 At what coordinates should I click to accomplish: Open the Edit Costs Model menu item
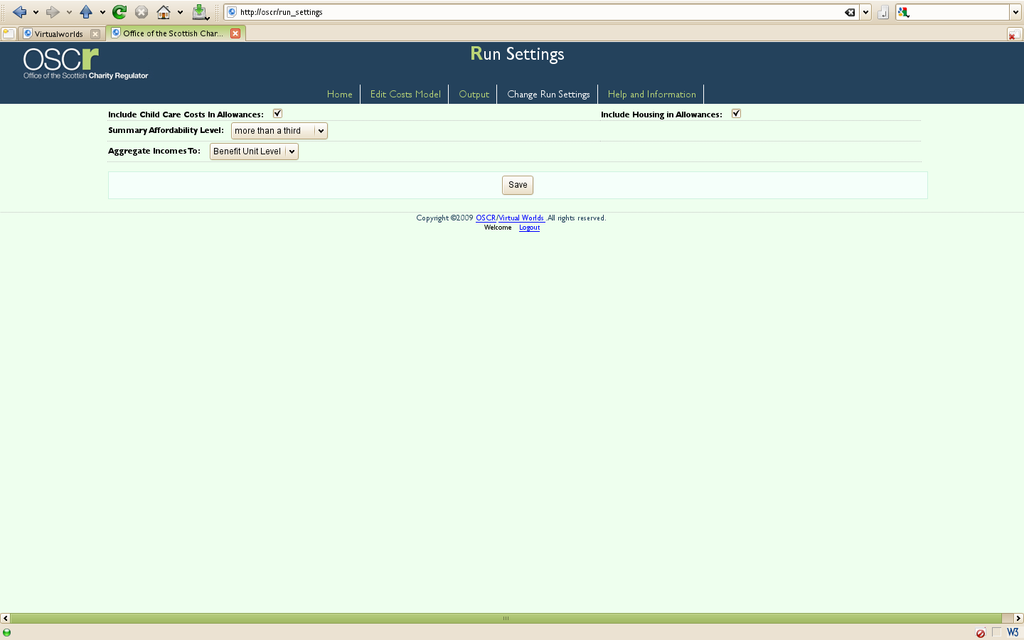[405, 94]
